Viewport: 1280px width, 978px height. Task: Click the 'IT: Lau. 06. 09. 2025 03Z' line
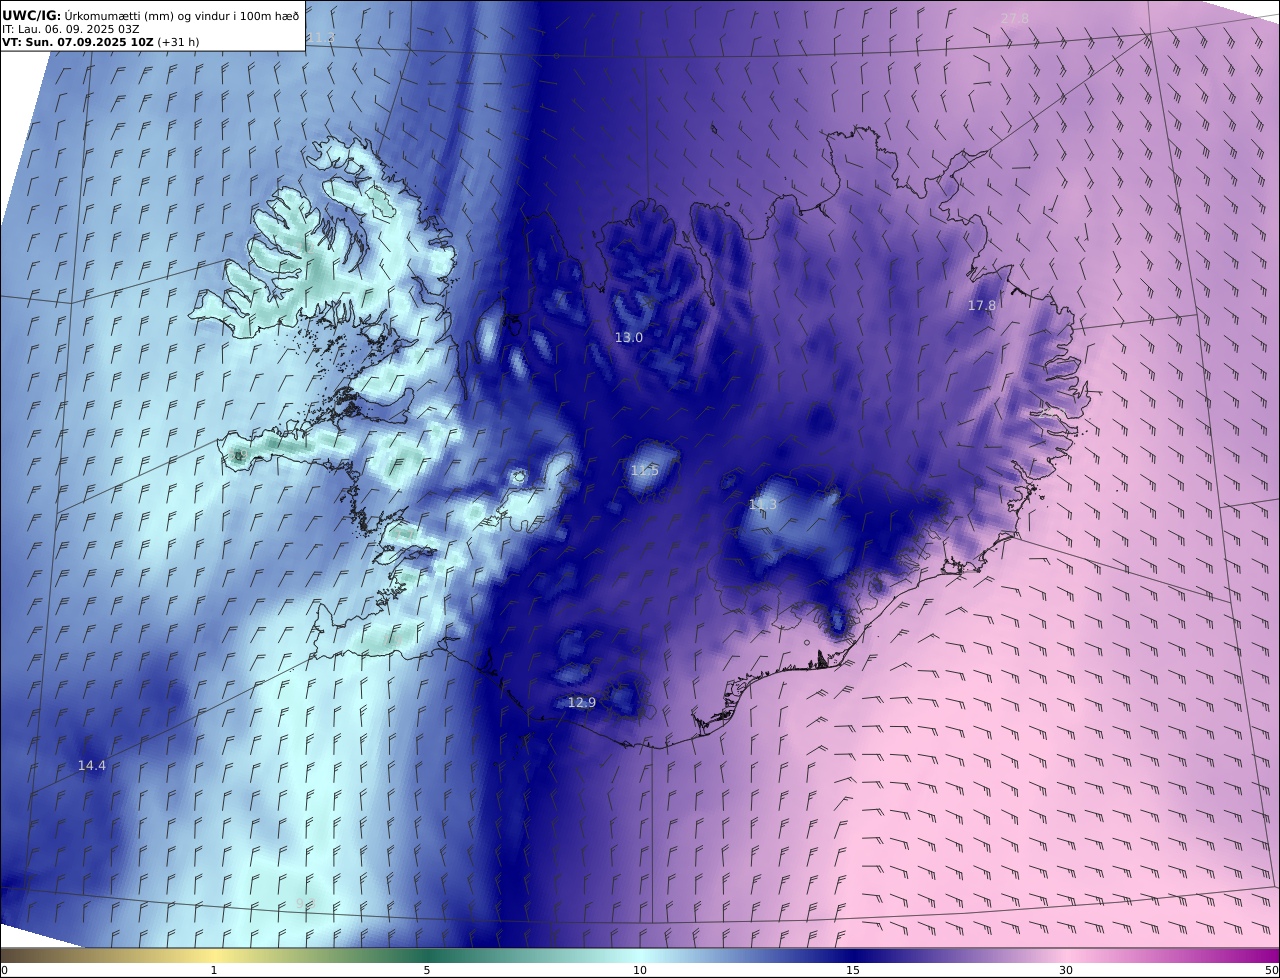coord(70,29)
